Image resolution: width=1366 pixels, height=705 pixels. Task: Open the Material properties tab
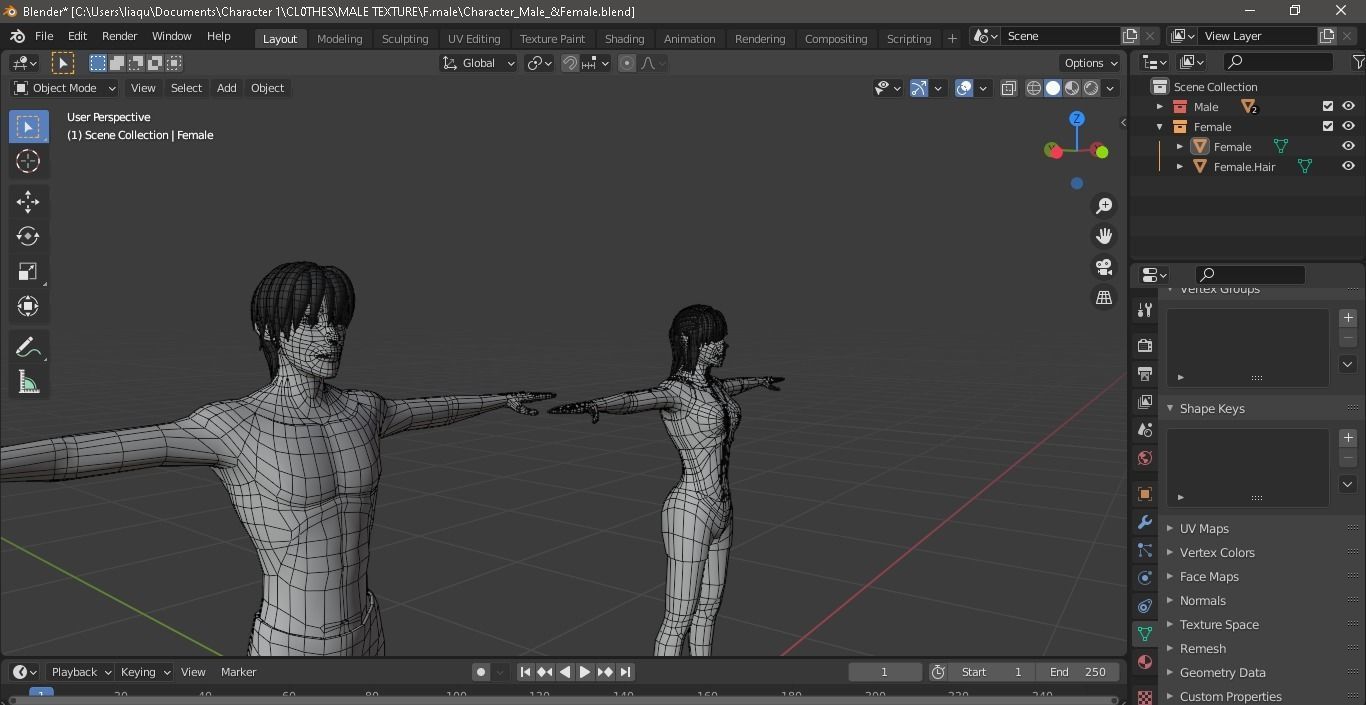click(1145, 662)
